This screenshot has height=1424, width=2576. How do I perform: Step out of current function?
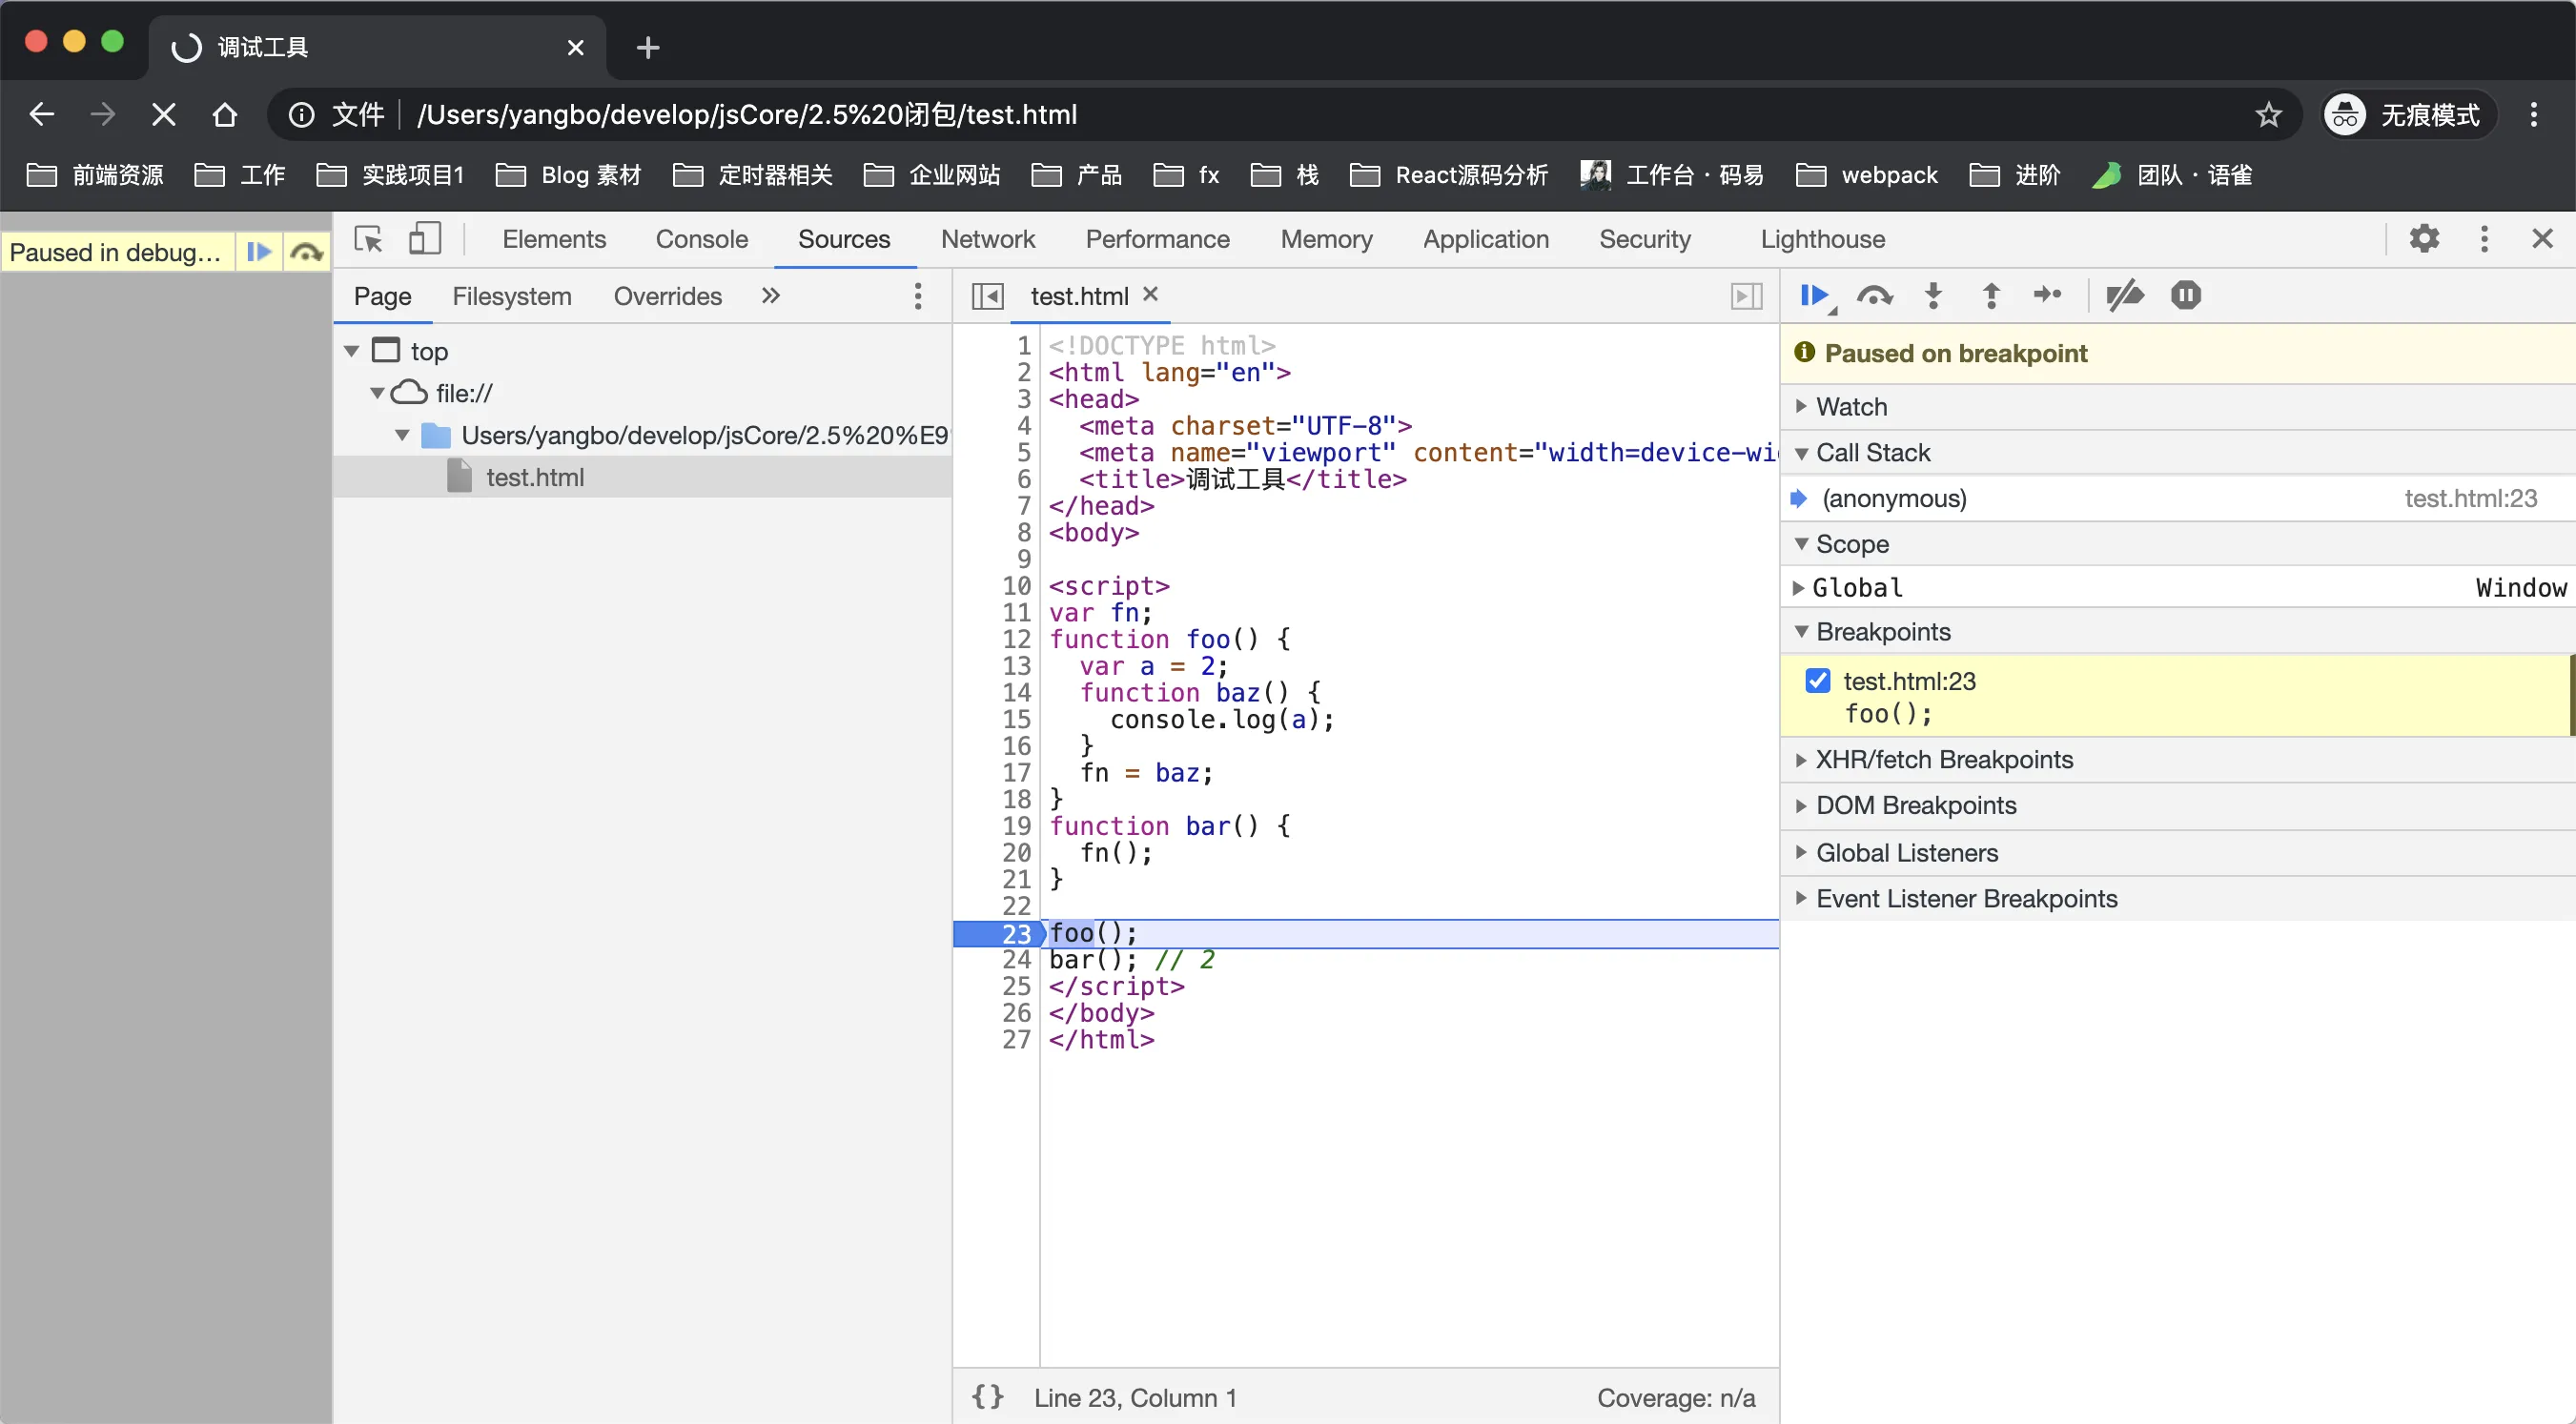[1991, 296]
